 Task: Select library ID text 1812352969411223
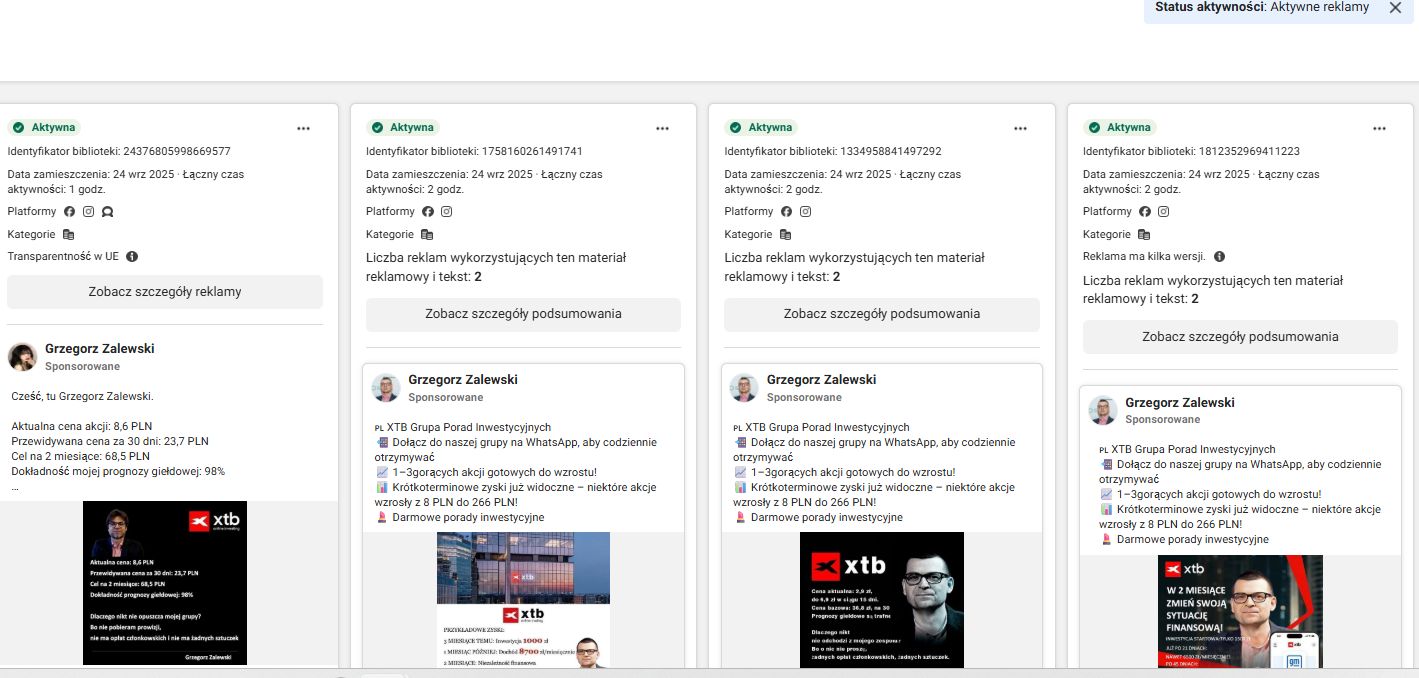point(1250,152)
